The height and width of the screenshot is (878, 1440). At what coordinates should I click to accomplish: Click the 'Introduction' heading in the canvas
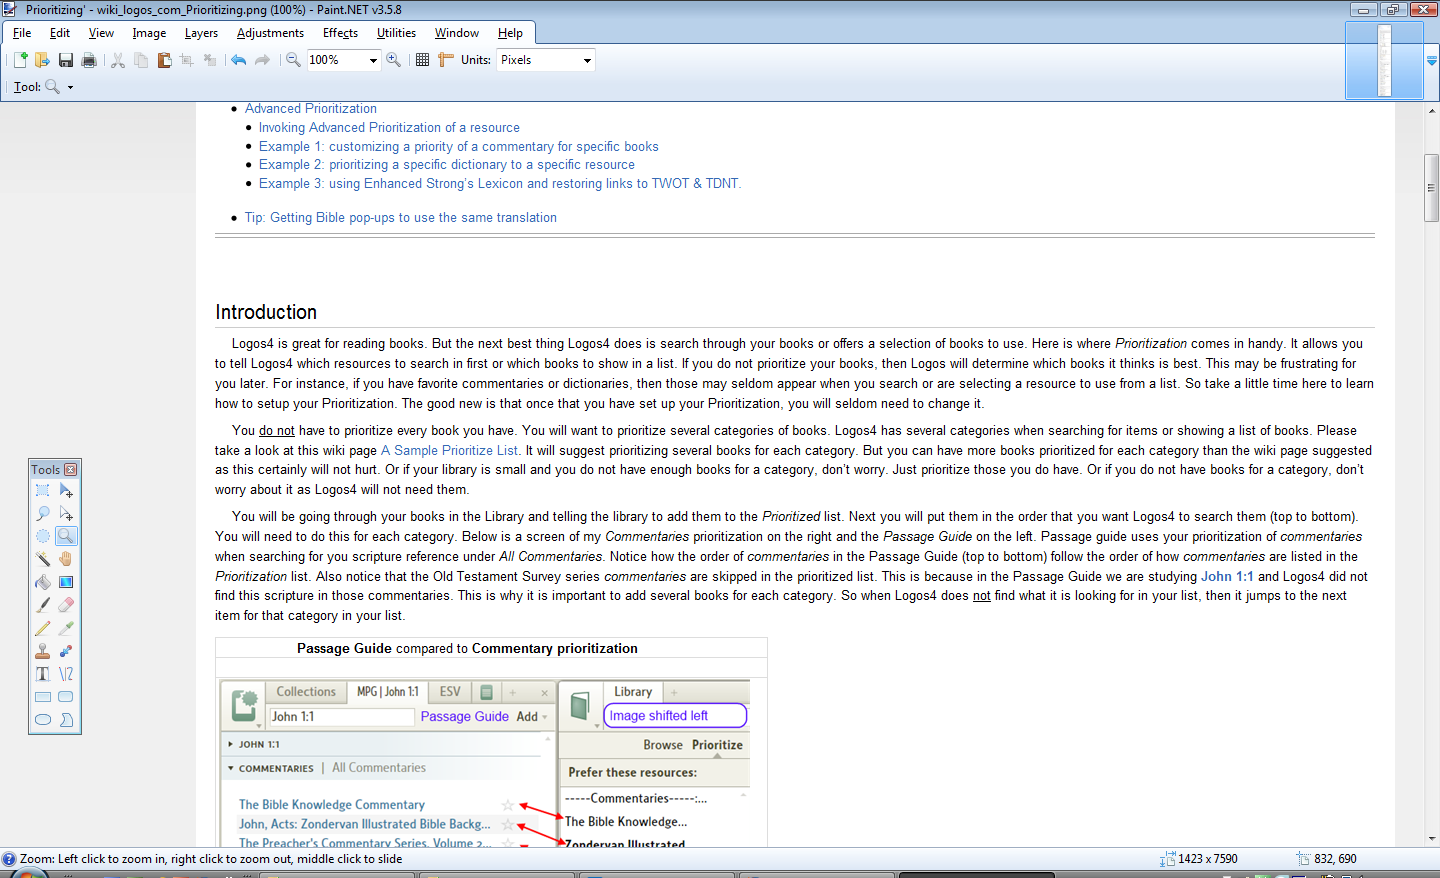pos(266,312)
